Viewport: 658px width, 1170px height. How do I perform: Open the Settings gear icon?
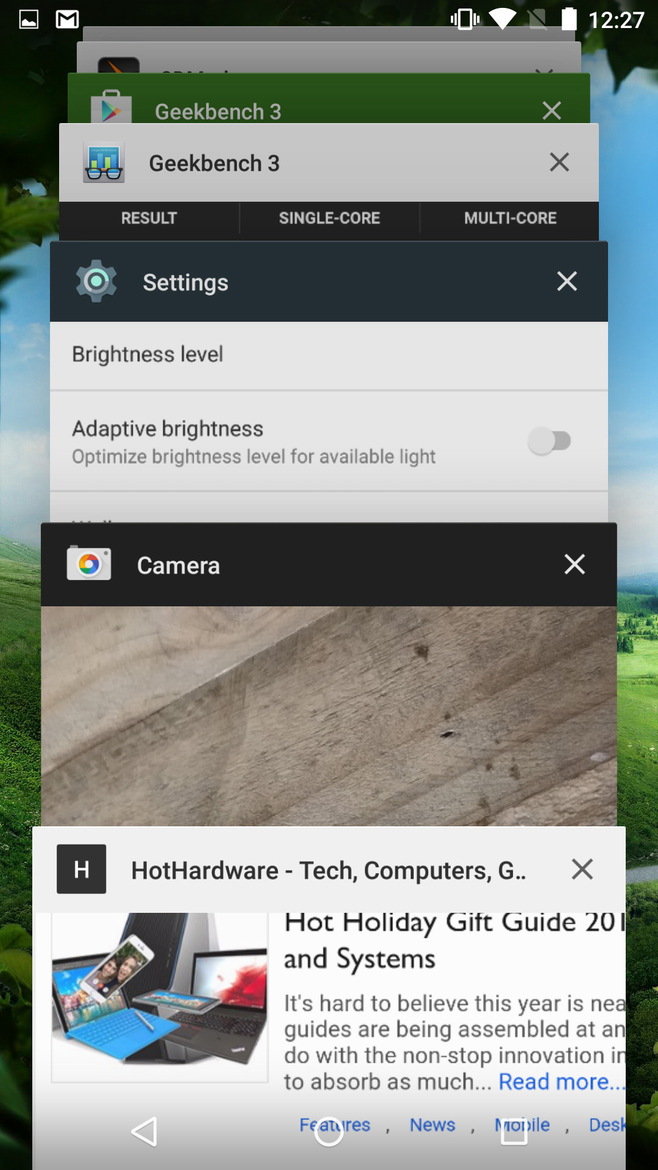(x=96, y=281)
